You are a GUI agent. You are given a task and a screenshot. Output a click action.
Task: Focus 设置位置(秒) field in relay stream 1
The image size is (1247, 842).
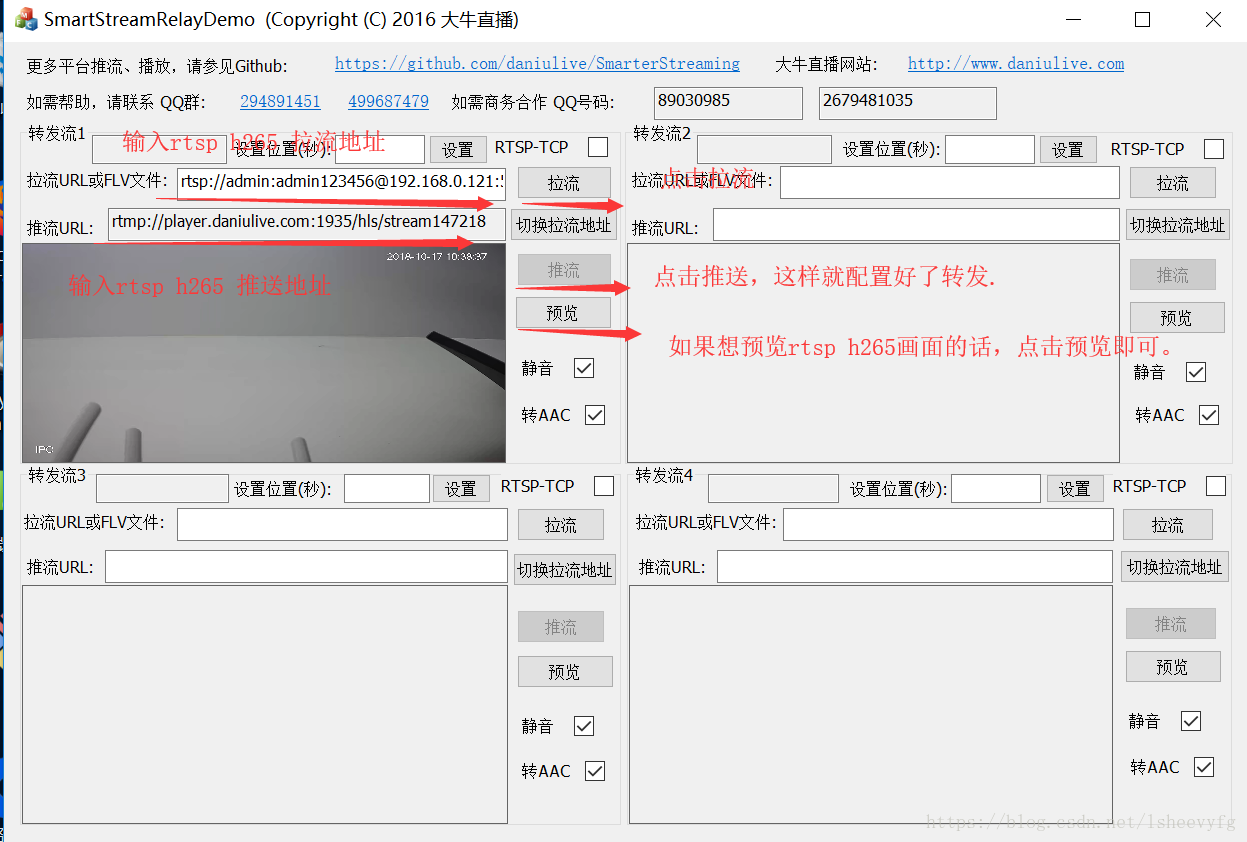click(x=380, y=149)
